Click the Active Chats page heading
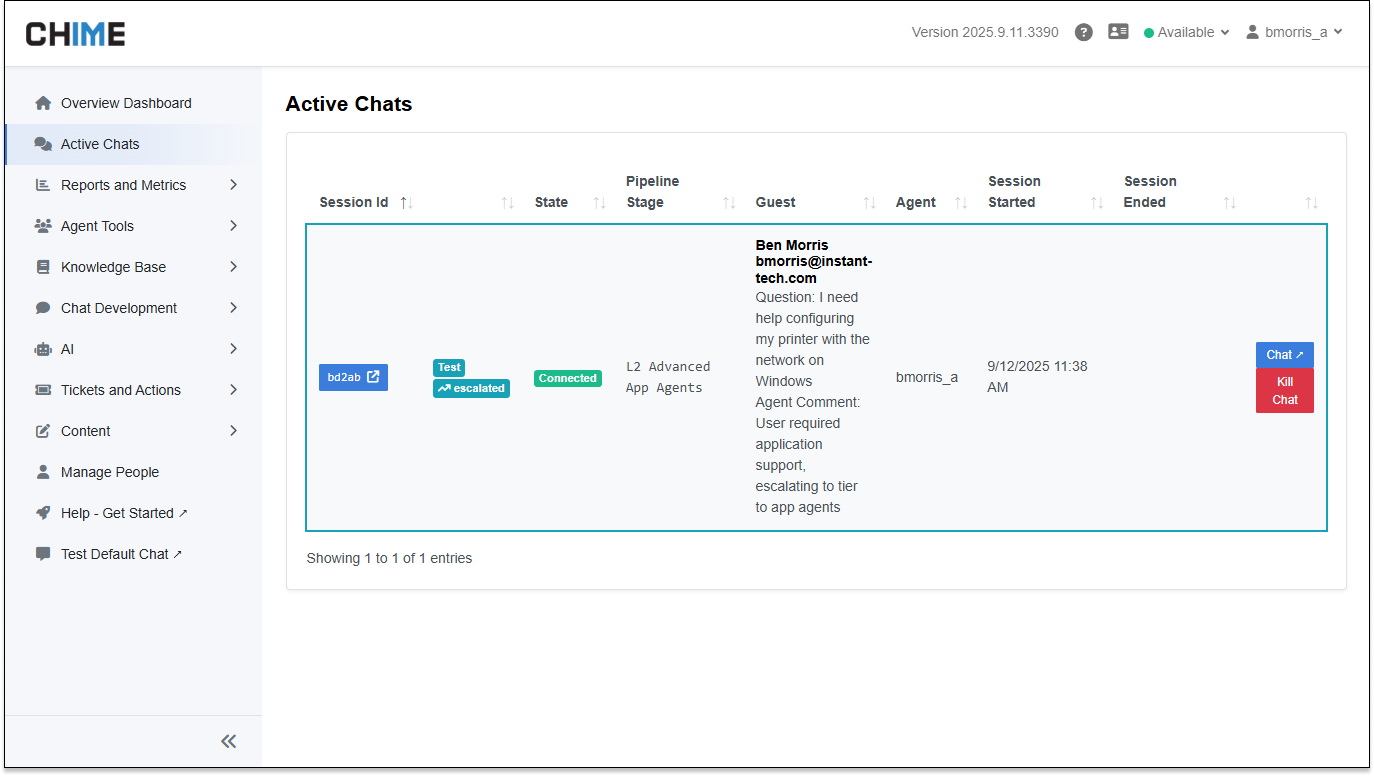The width and height of the screenshot is (1374, 776). 349,104
